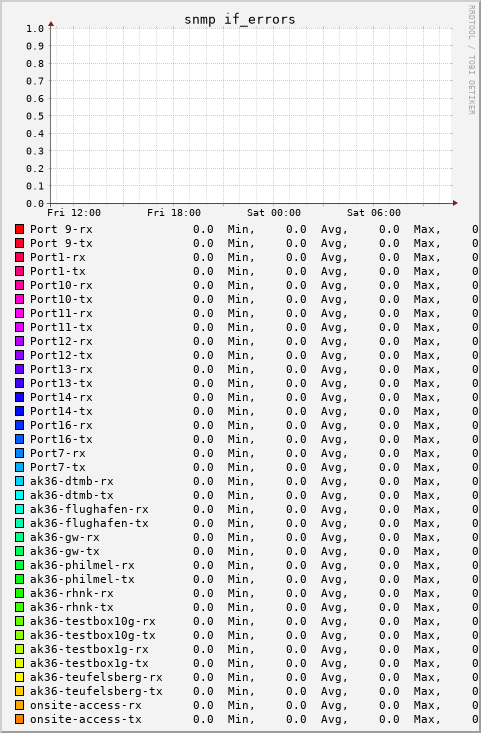The height and width of the screenshot is (733, 481).
Task: Click the cyan swatch beside ak36-dtmb-tx
Action: click(x=19, y=495)
